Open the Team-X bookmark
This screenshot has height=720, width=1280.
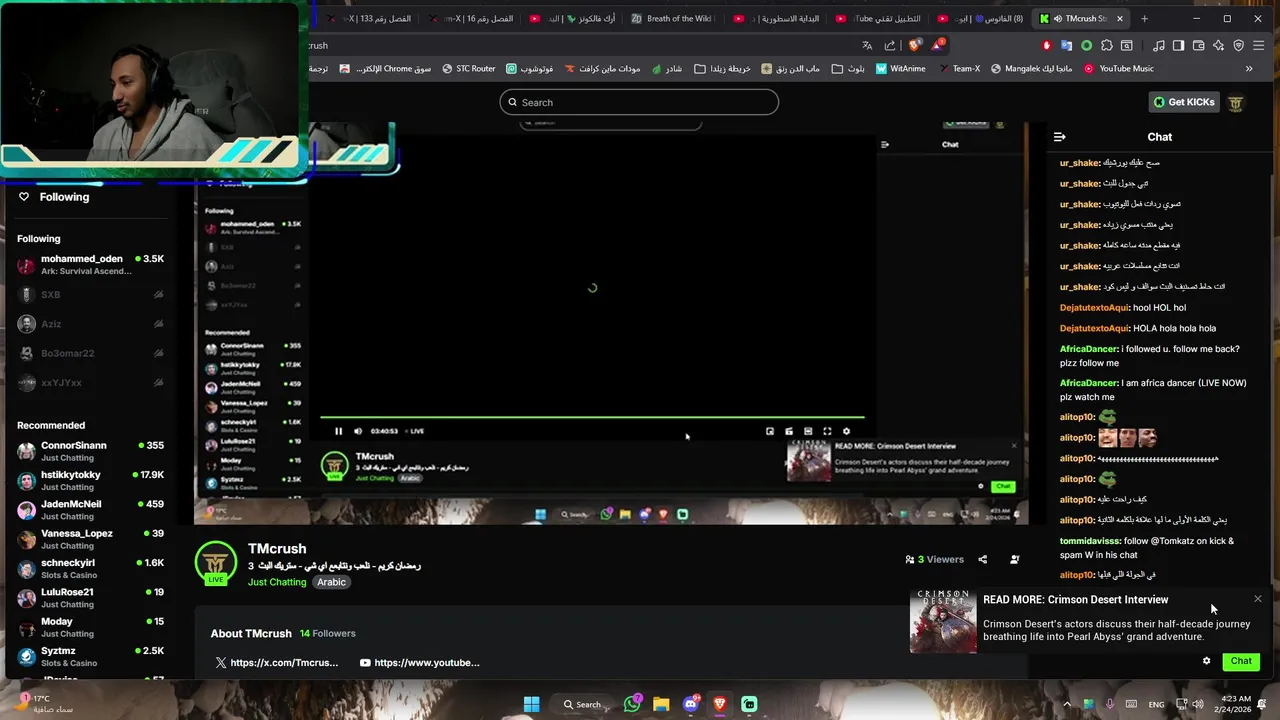(959, 69)
